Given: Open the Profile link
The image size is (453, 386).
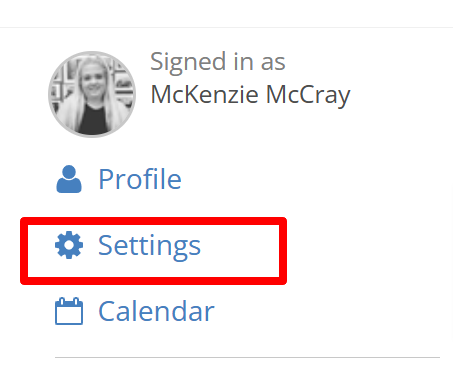Looking at the screenshot, I should (x=119, y=179).
